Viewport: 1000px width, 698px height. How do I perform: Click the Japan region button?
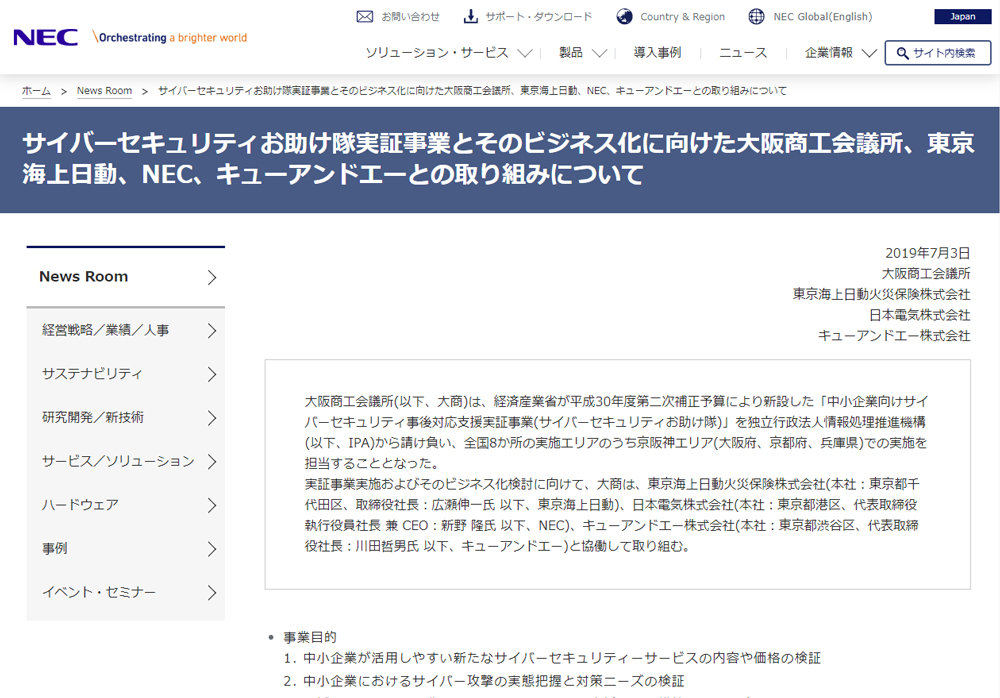pos(962,17)
